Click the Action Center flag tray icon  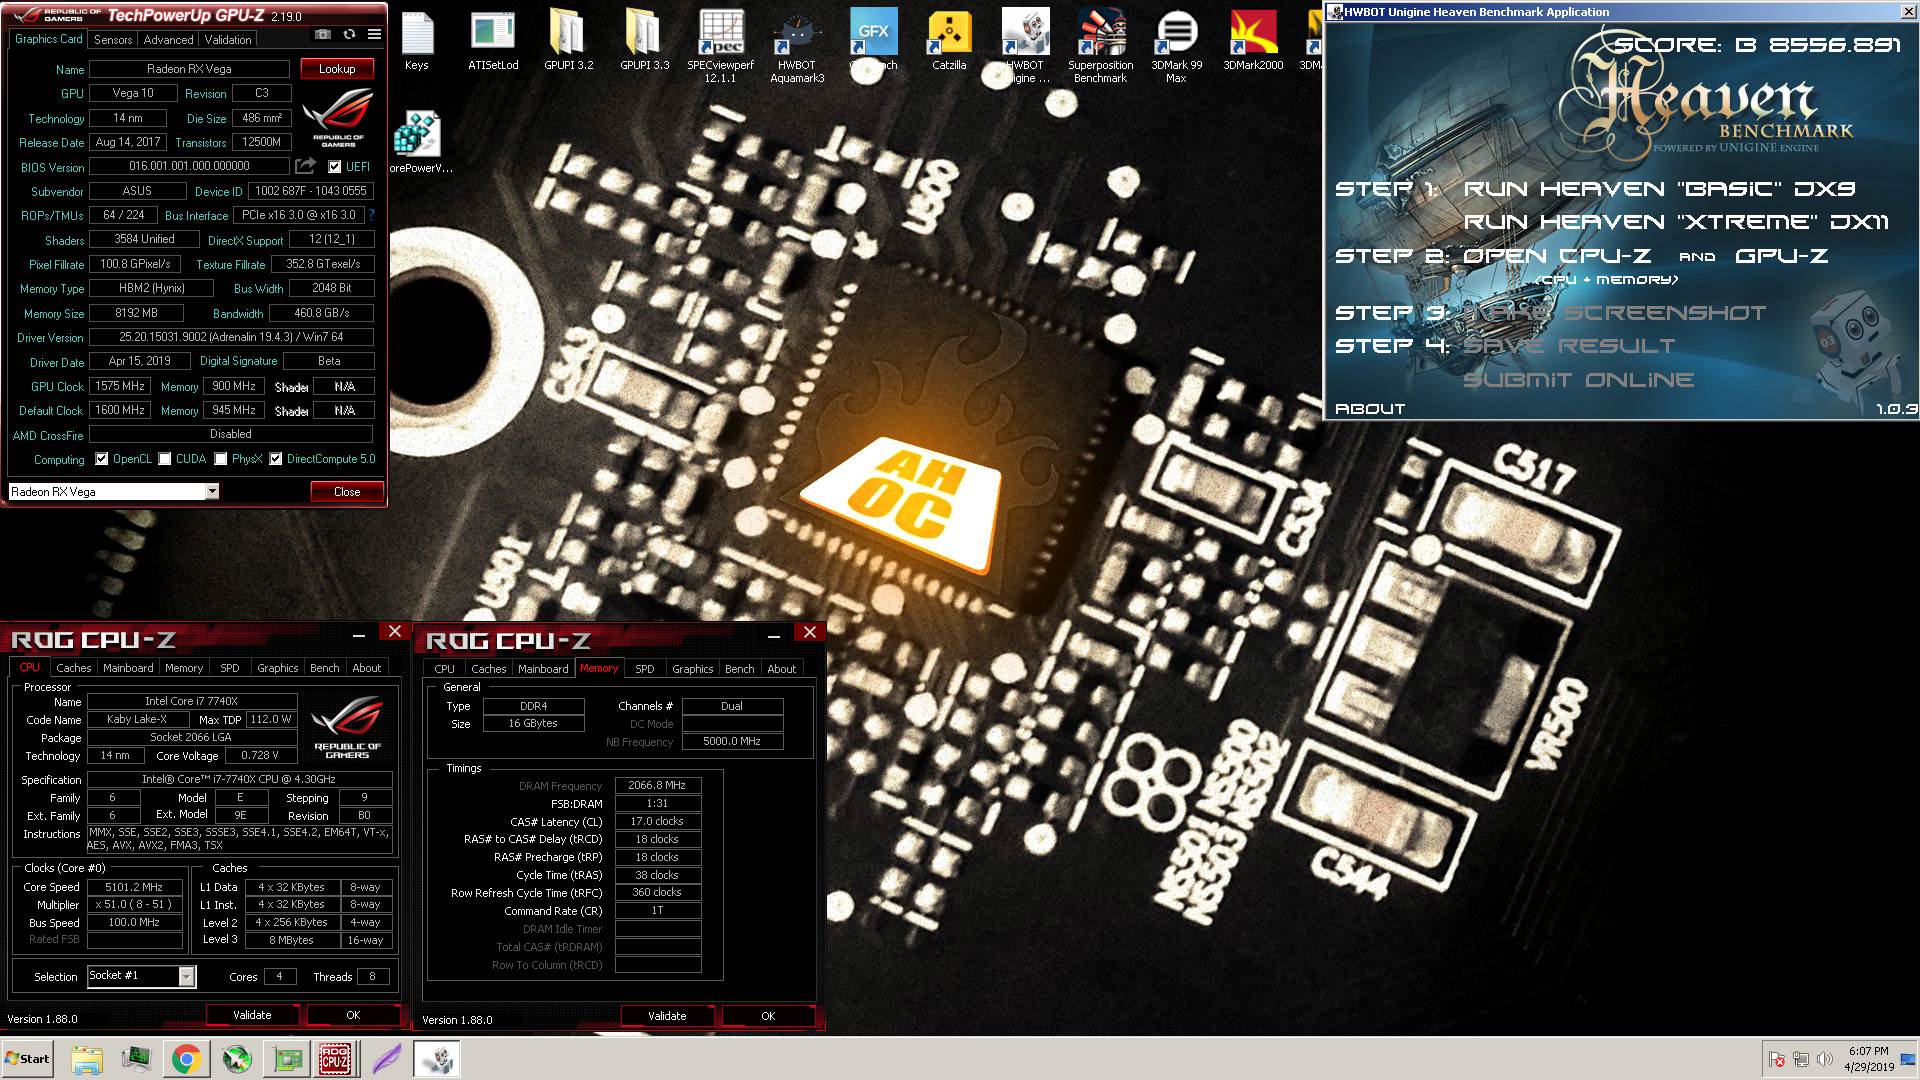tap(1777, 1059)
